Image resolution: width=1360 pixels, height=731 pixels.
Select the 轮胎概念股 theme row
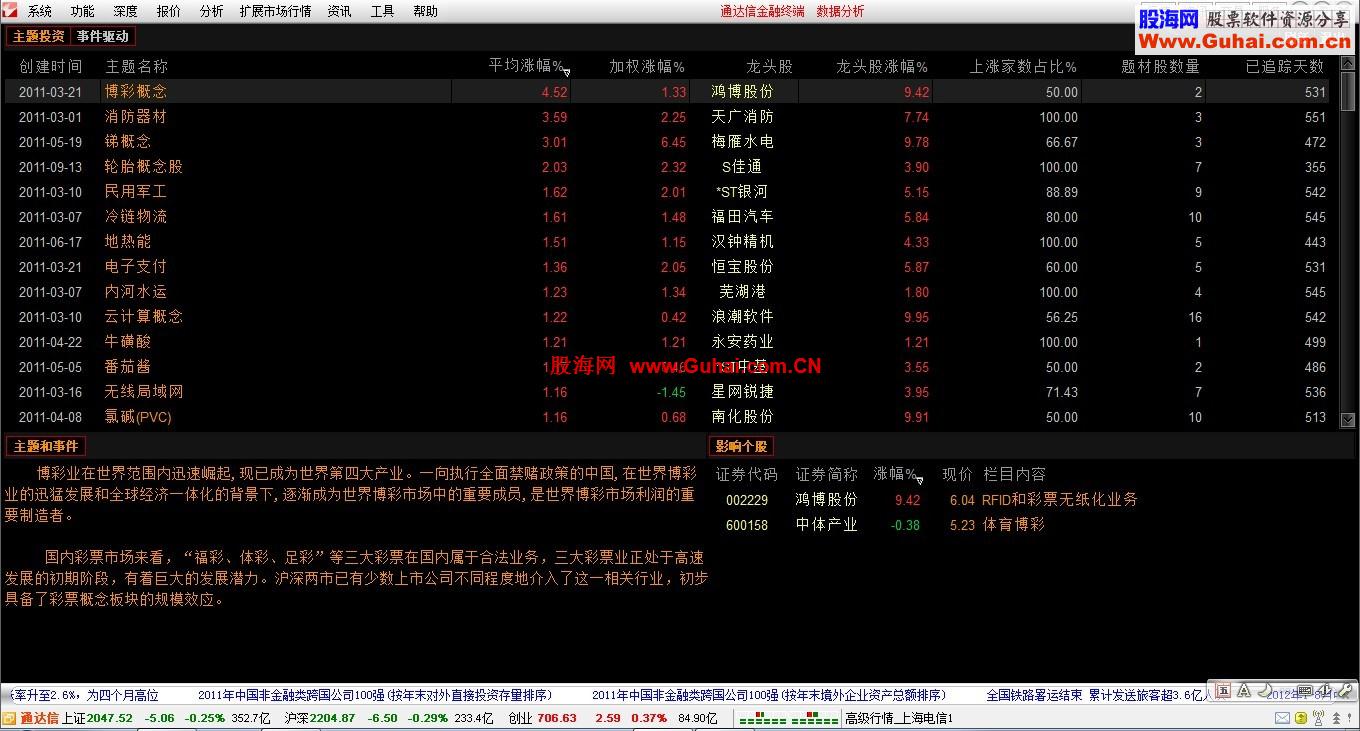pos(667,166)
